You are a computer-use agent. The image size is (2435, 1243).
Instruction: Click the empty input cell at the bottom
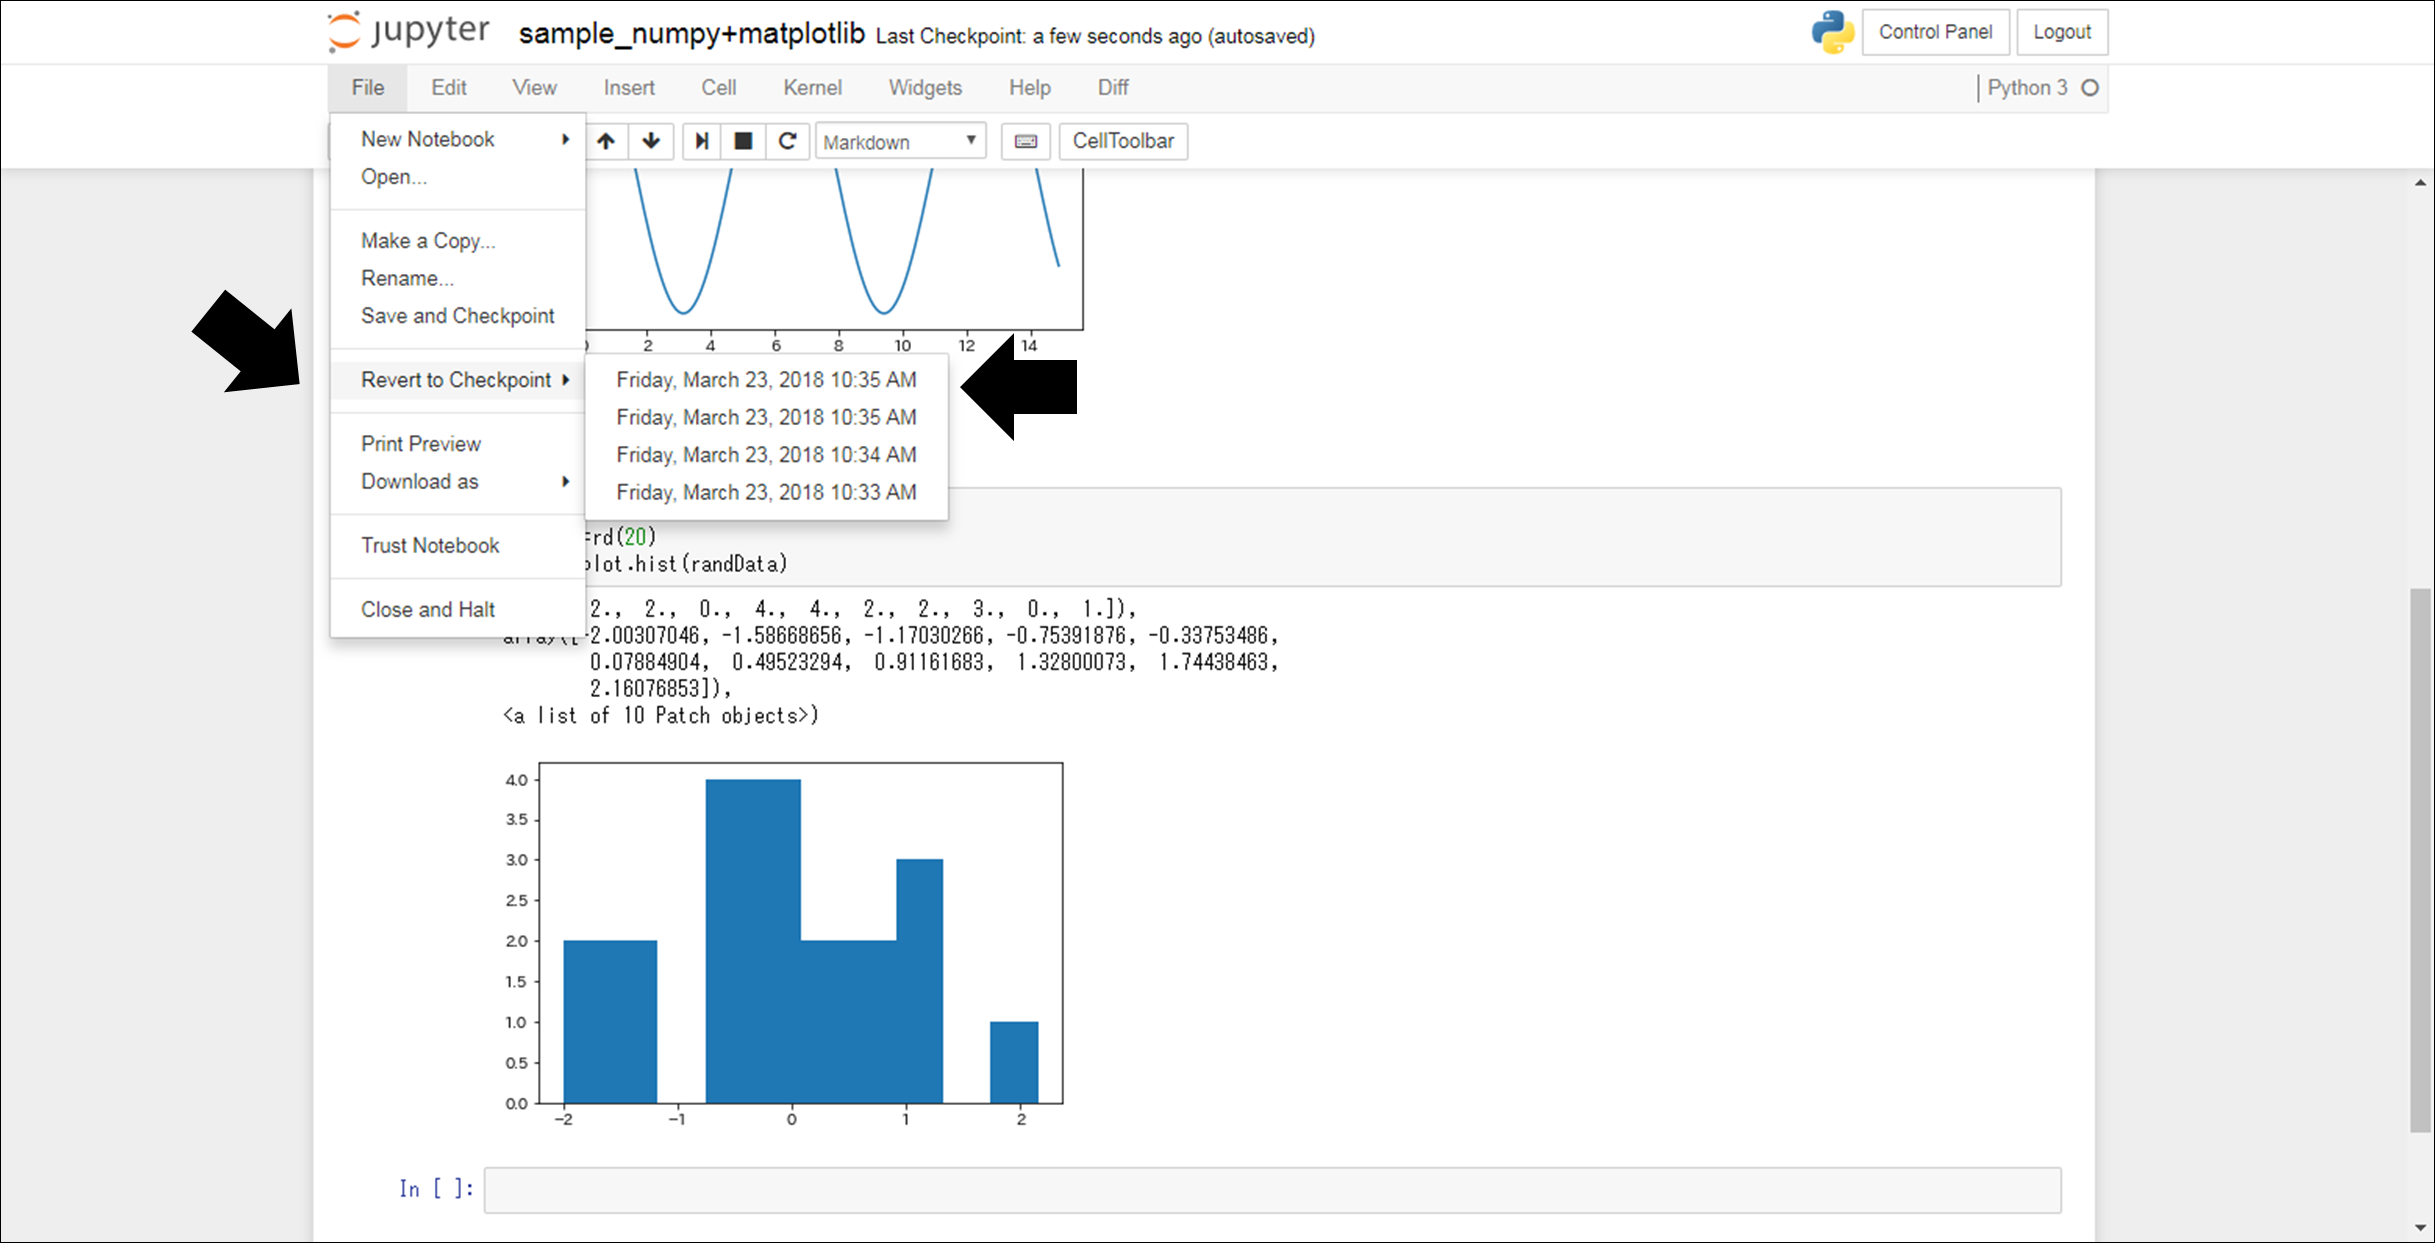point(1272,1190)
